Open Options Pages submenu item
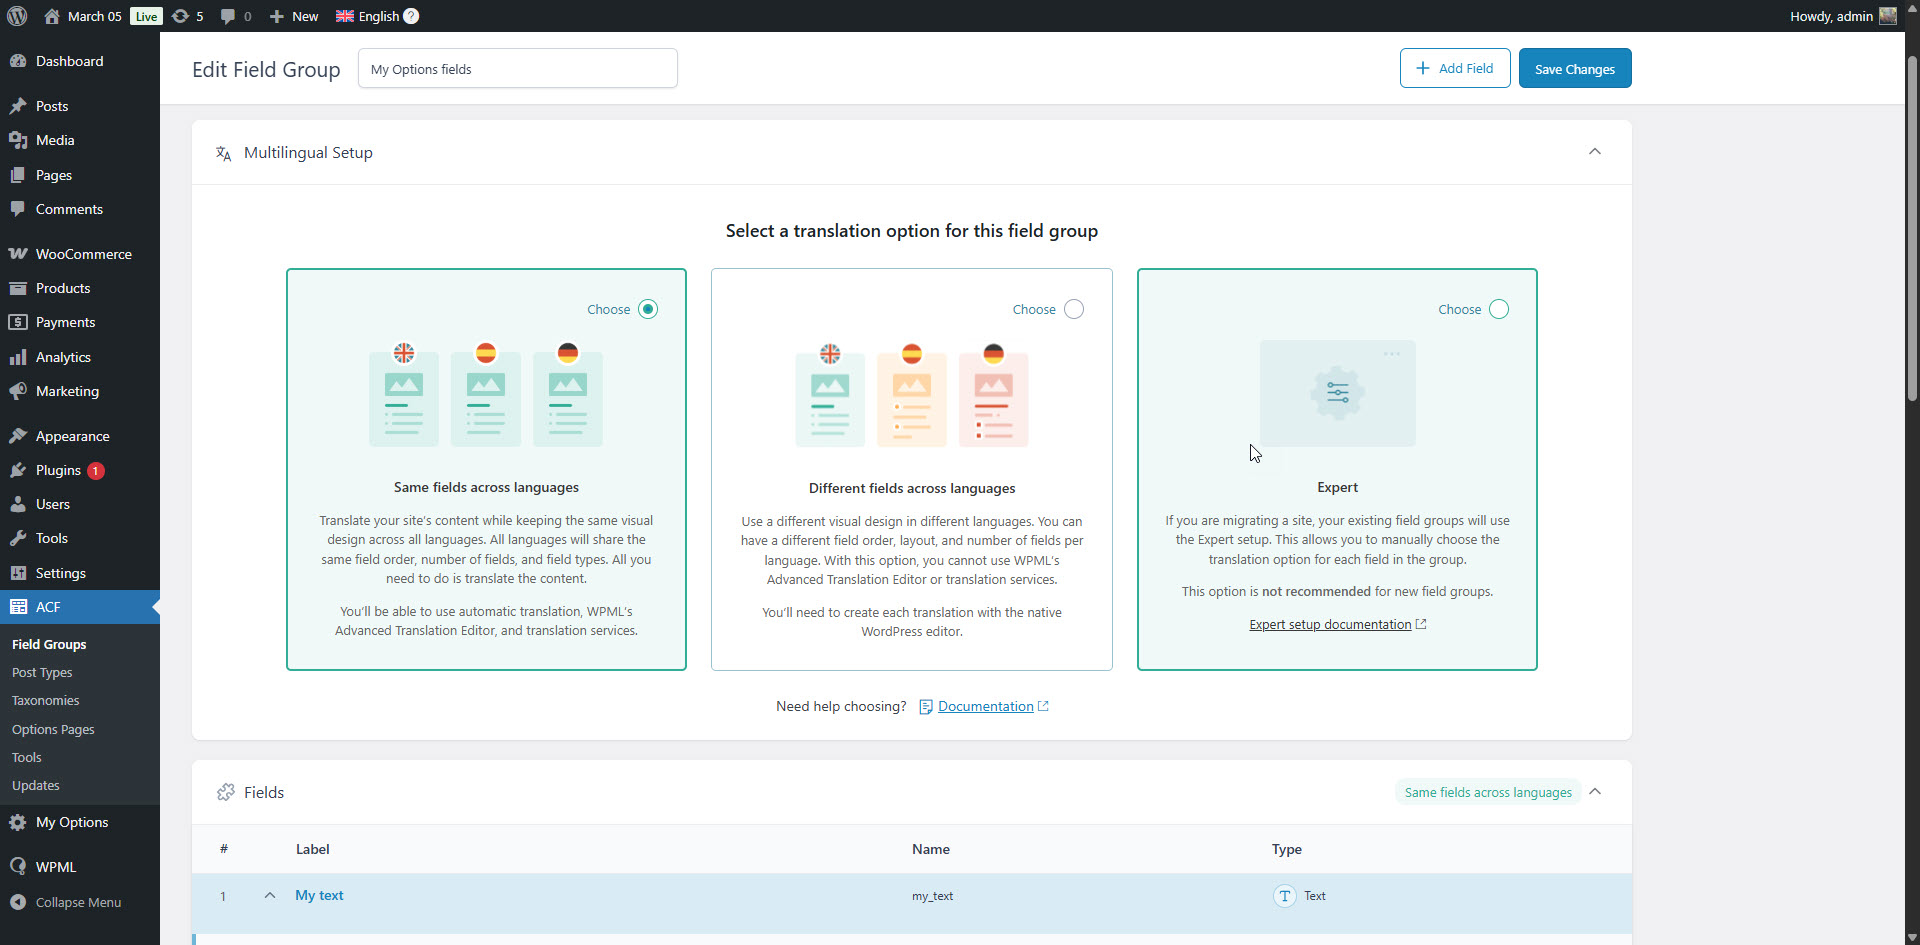 coord(53,729)
